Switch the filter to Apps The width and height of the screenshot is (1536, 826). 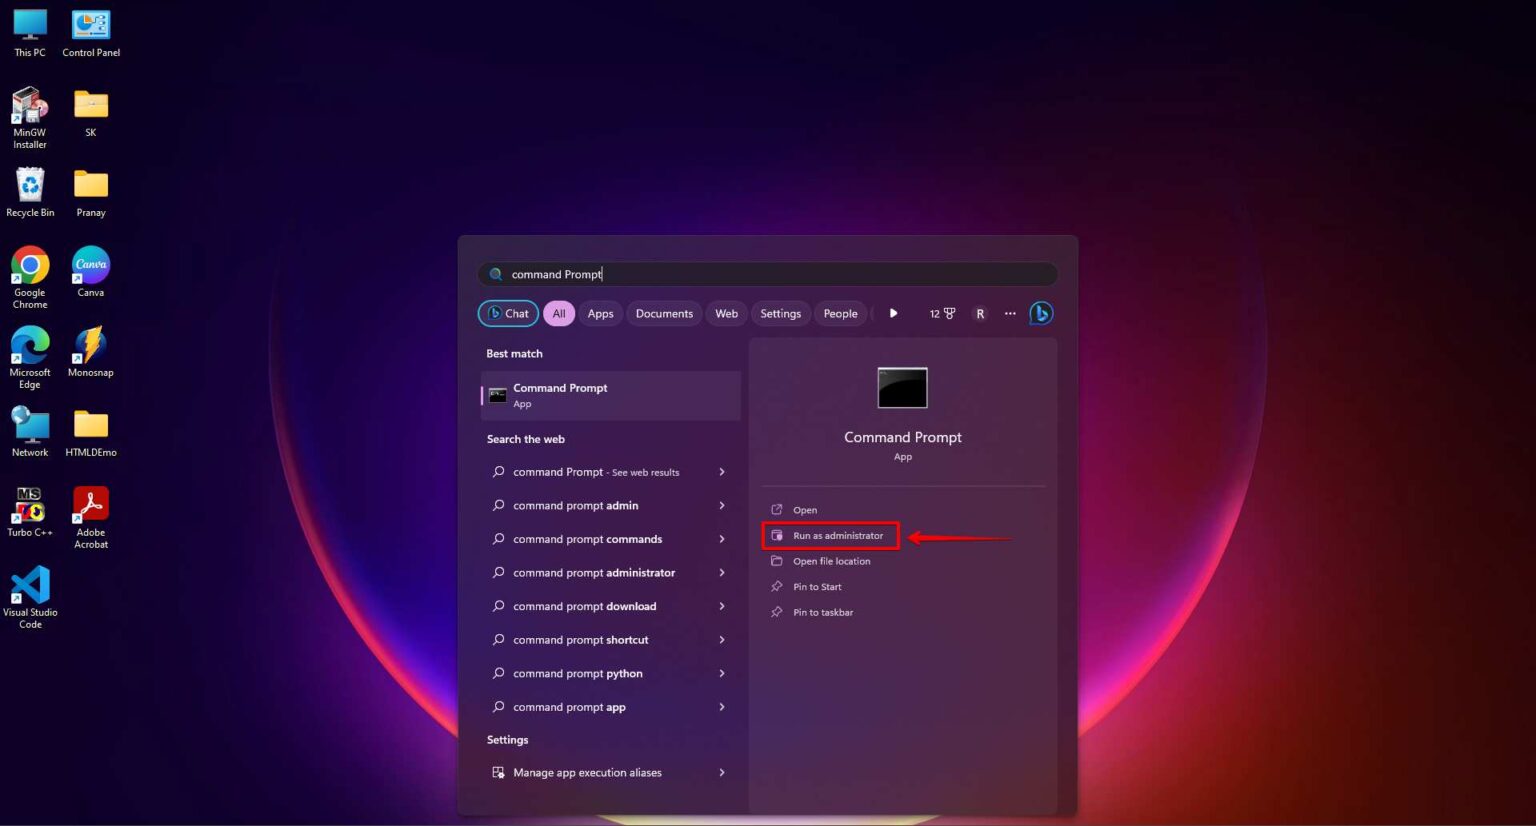(600, 313)
